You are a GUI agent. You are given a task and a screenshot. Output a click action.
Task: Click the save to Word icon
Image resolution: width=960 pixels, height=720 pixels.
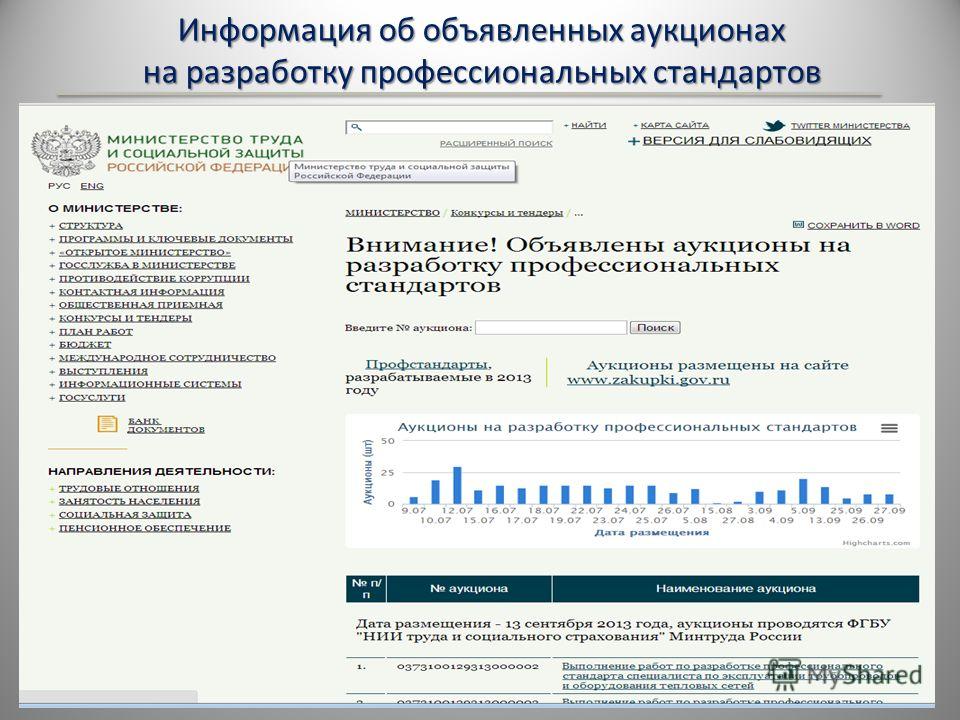pos(798,225)
